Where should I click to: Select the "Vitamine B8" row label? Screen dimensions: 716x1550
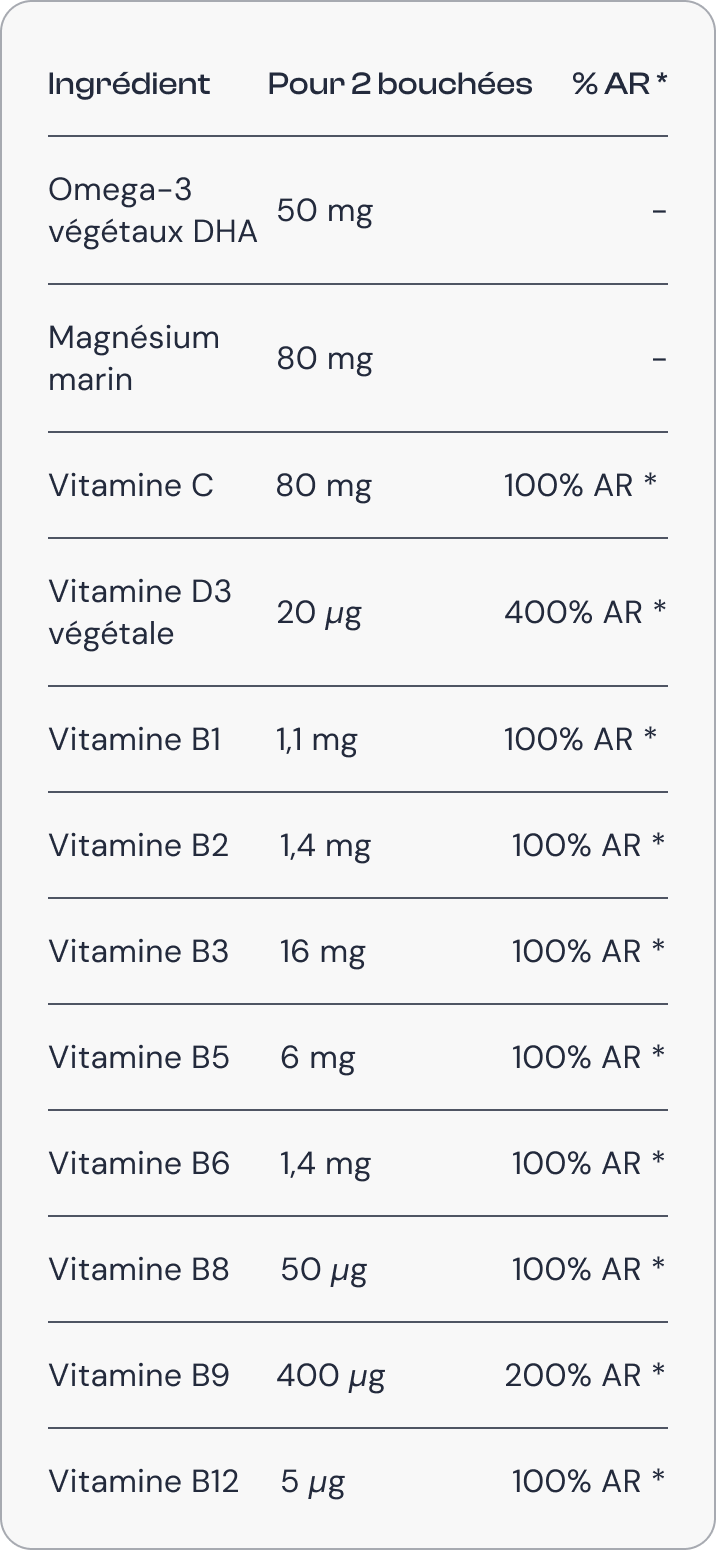point(138,1269)
